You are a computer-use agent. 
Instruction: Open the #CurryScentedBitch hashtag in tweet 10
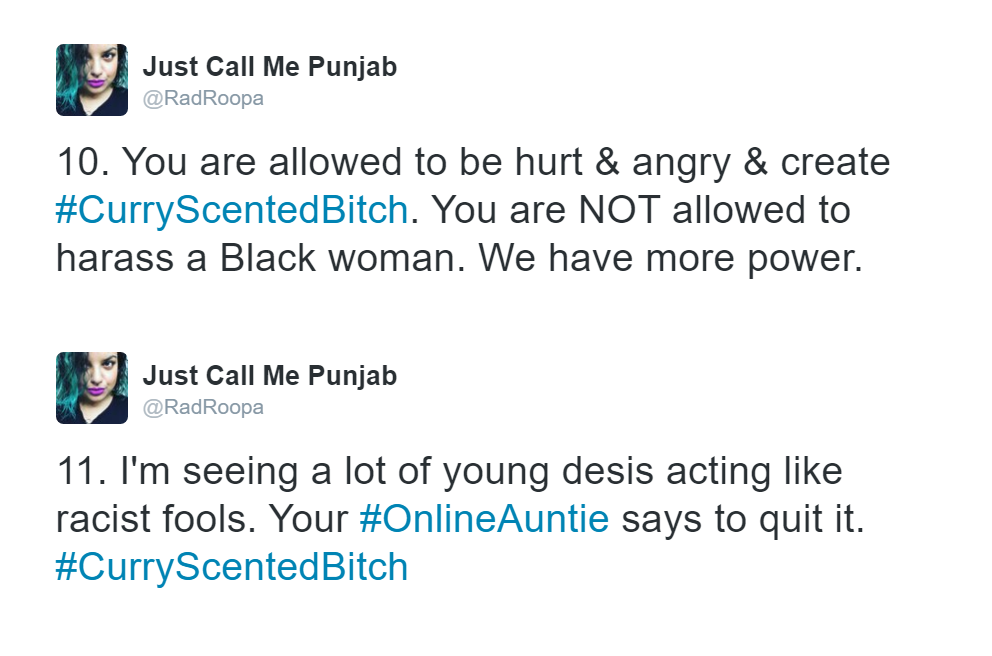(232, 211)
